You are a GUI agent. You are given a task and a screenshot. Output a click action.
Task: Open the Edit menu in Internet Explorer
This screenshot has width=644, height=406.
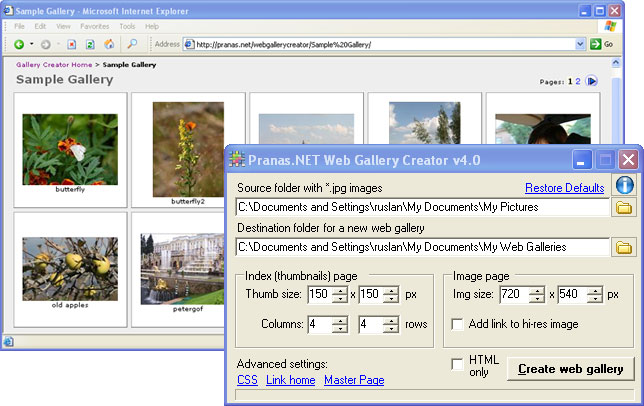point(40,26)
